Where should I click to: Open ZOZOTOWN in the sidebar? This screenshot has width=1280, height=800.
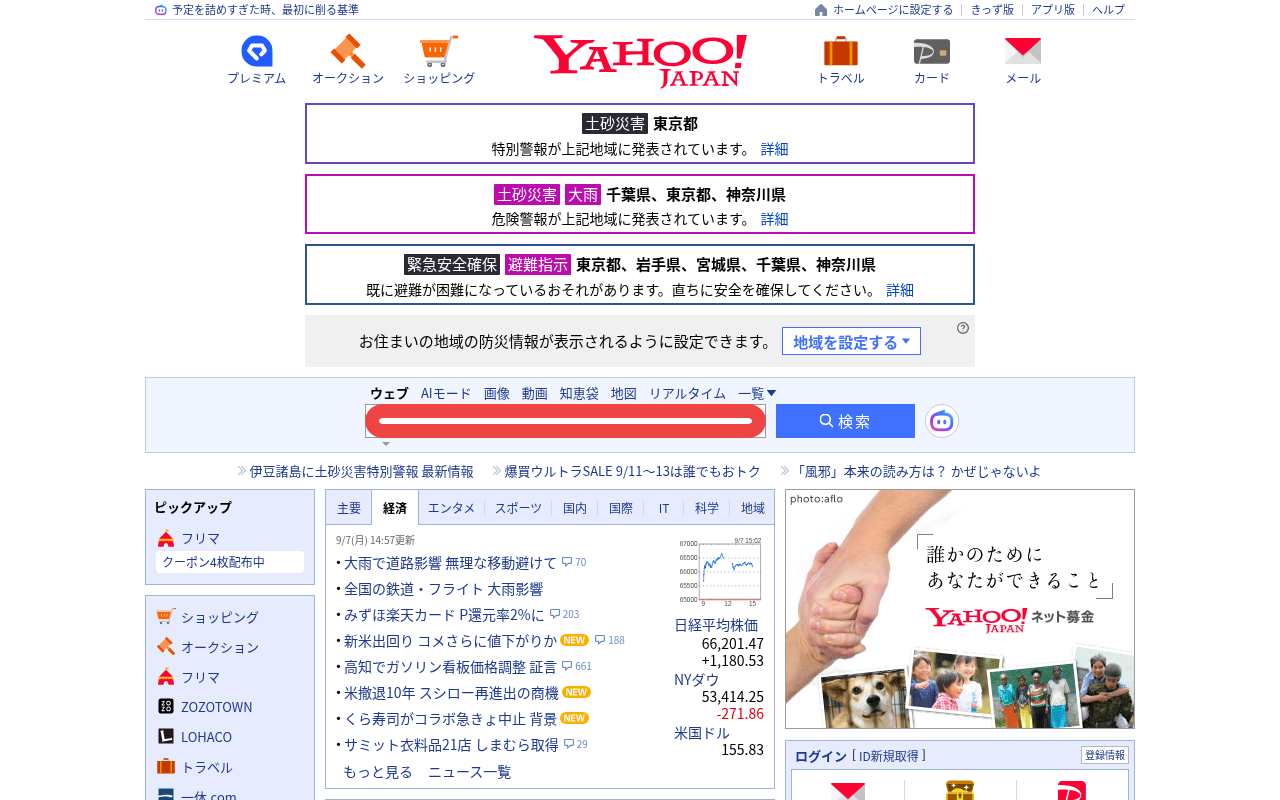[217, 707]
